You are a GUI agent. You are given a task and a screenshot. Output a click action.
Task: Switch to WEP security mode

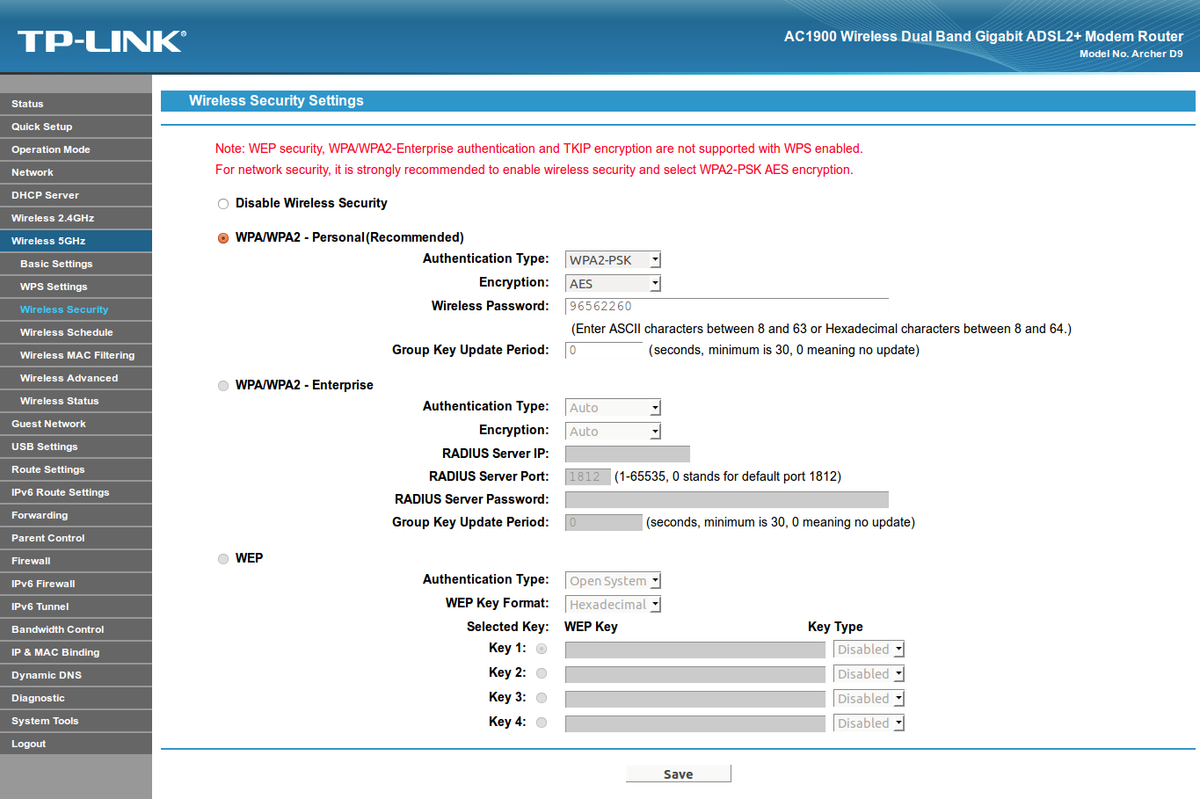click(x=223, y=558)
